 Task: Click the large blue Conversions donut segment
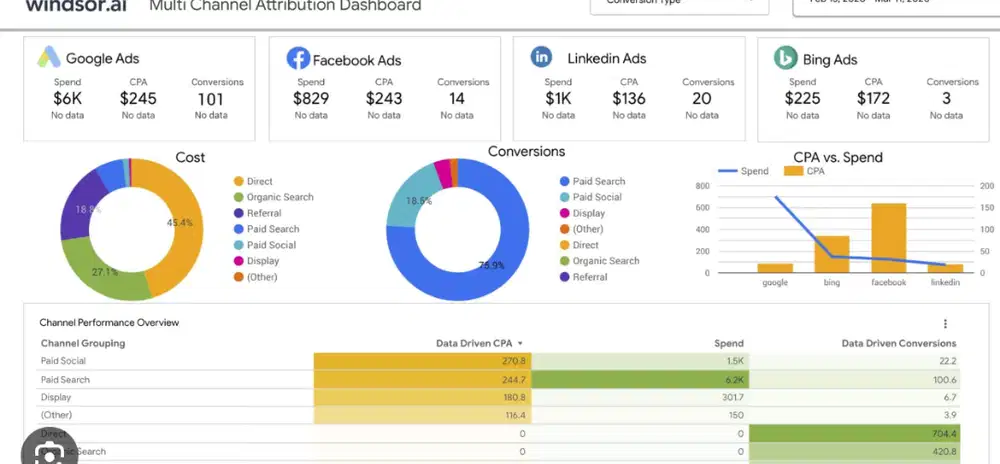click(x=500, y=270)
